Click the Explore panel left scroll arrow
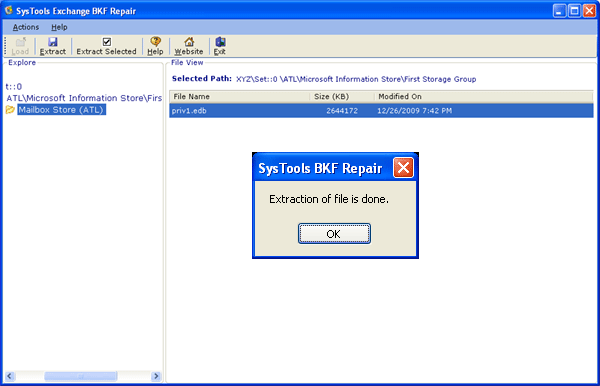The width and height of the screenshot is (600, 386). coord(10,376)
